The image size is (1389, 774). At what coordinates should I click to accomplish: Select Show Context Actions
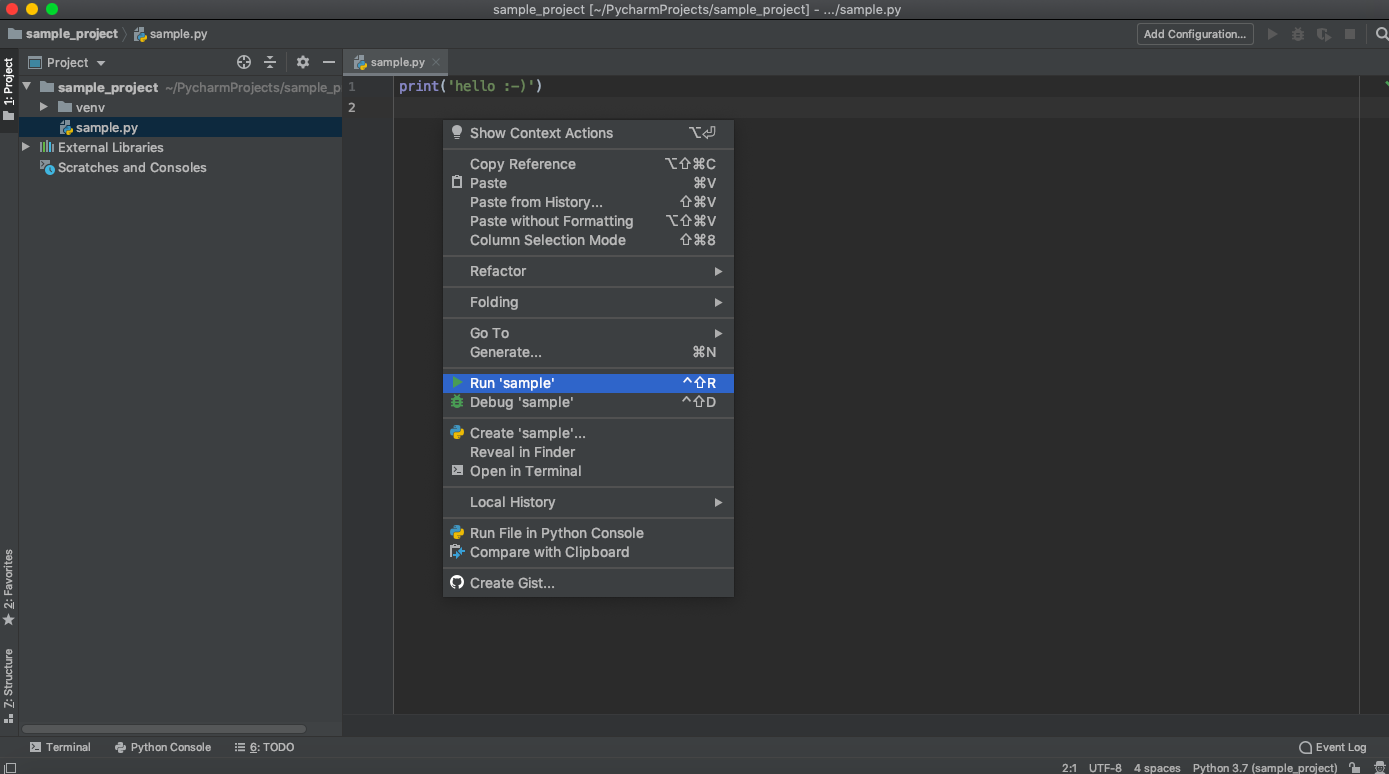tap(588, 132)
